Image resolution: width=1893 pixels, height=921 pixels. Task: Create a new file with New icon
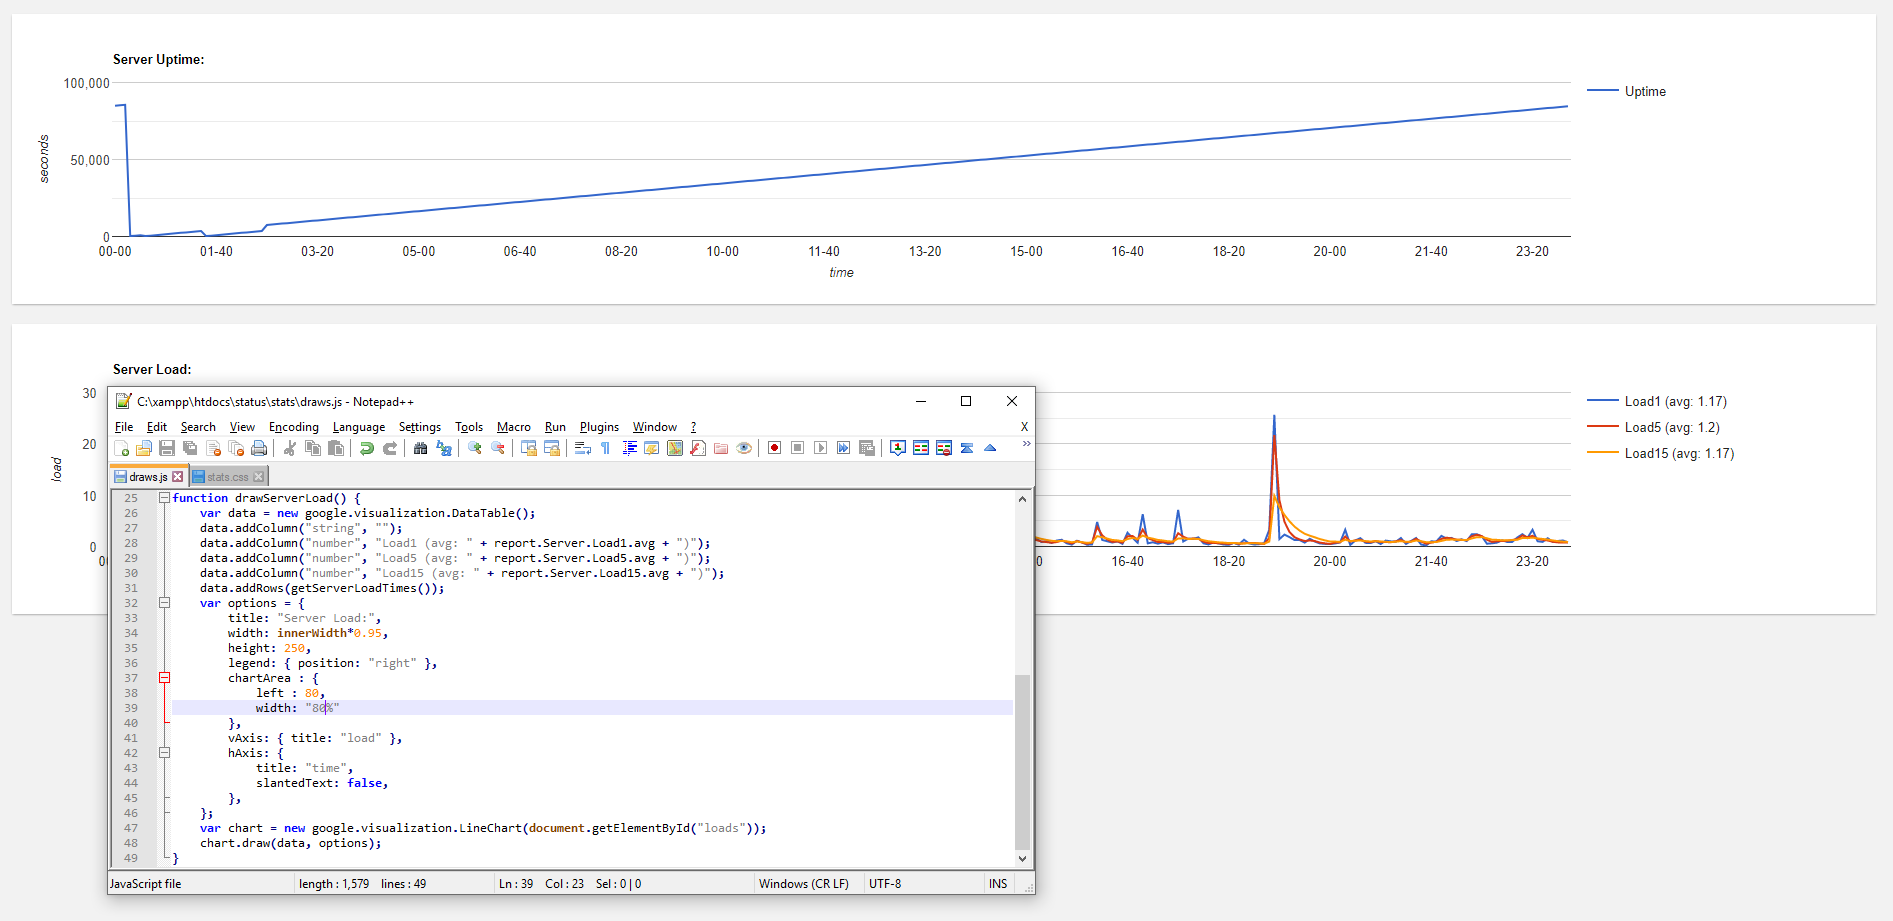pyautogui.click(x=121, y=448)
